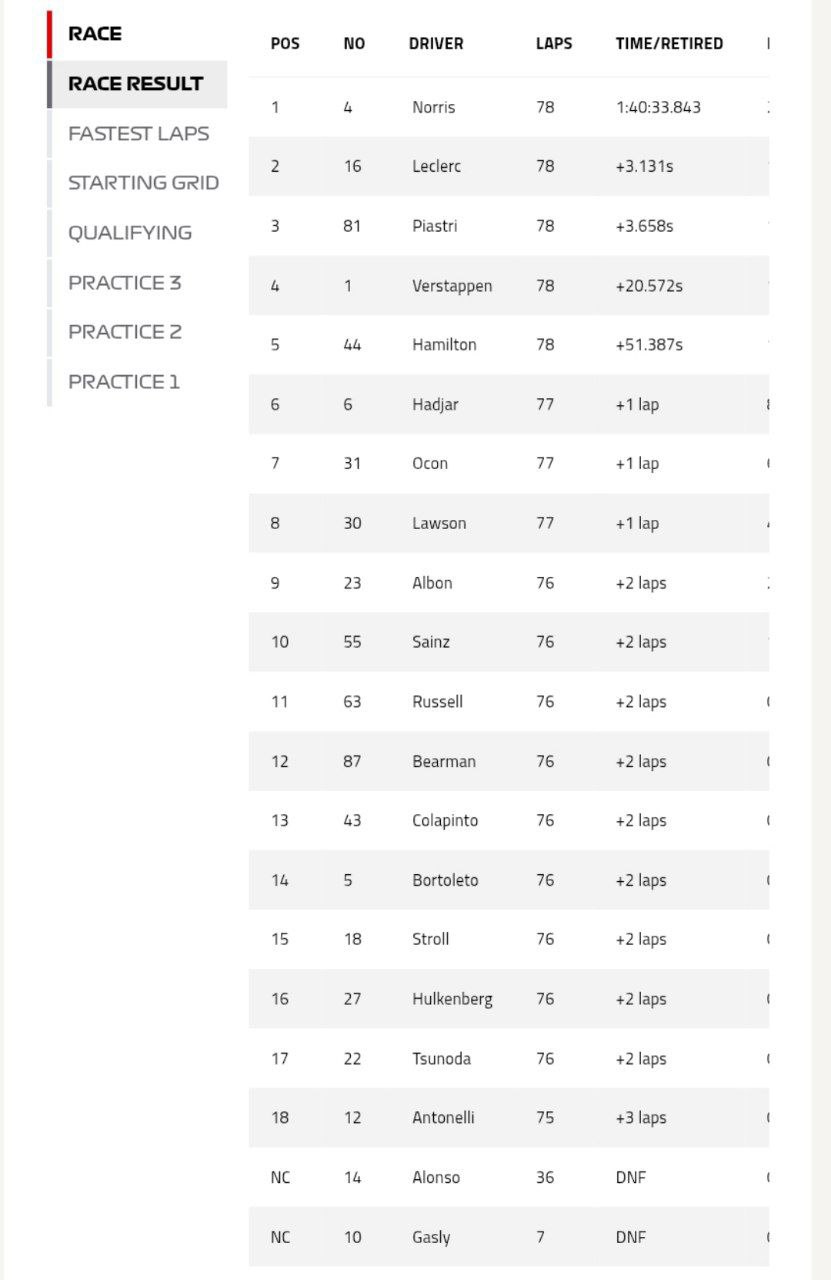Viewport: 831px width, 1280px height.
Task: Click the Pos column header
Action: [x=285, y=44]
